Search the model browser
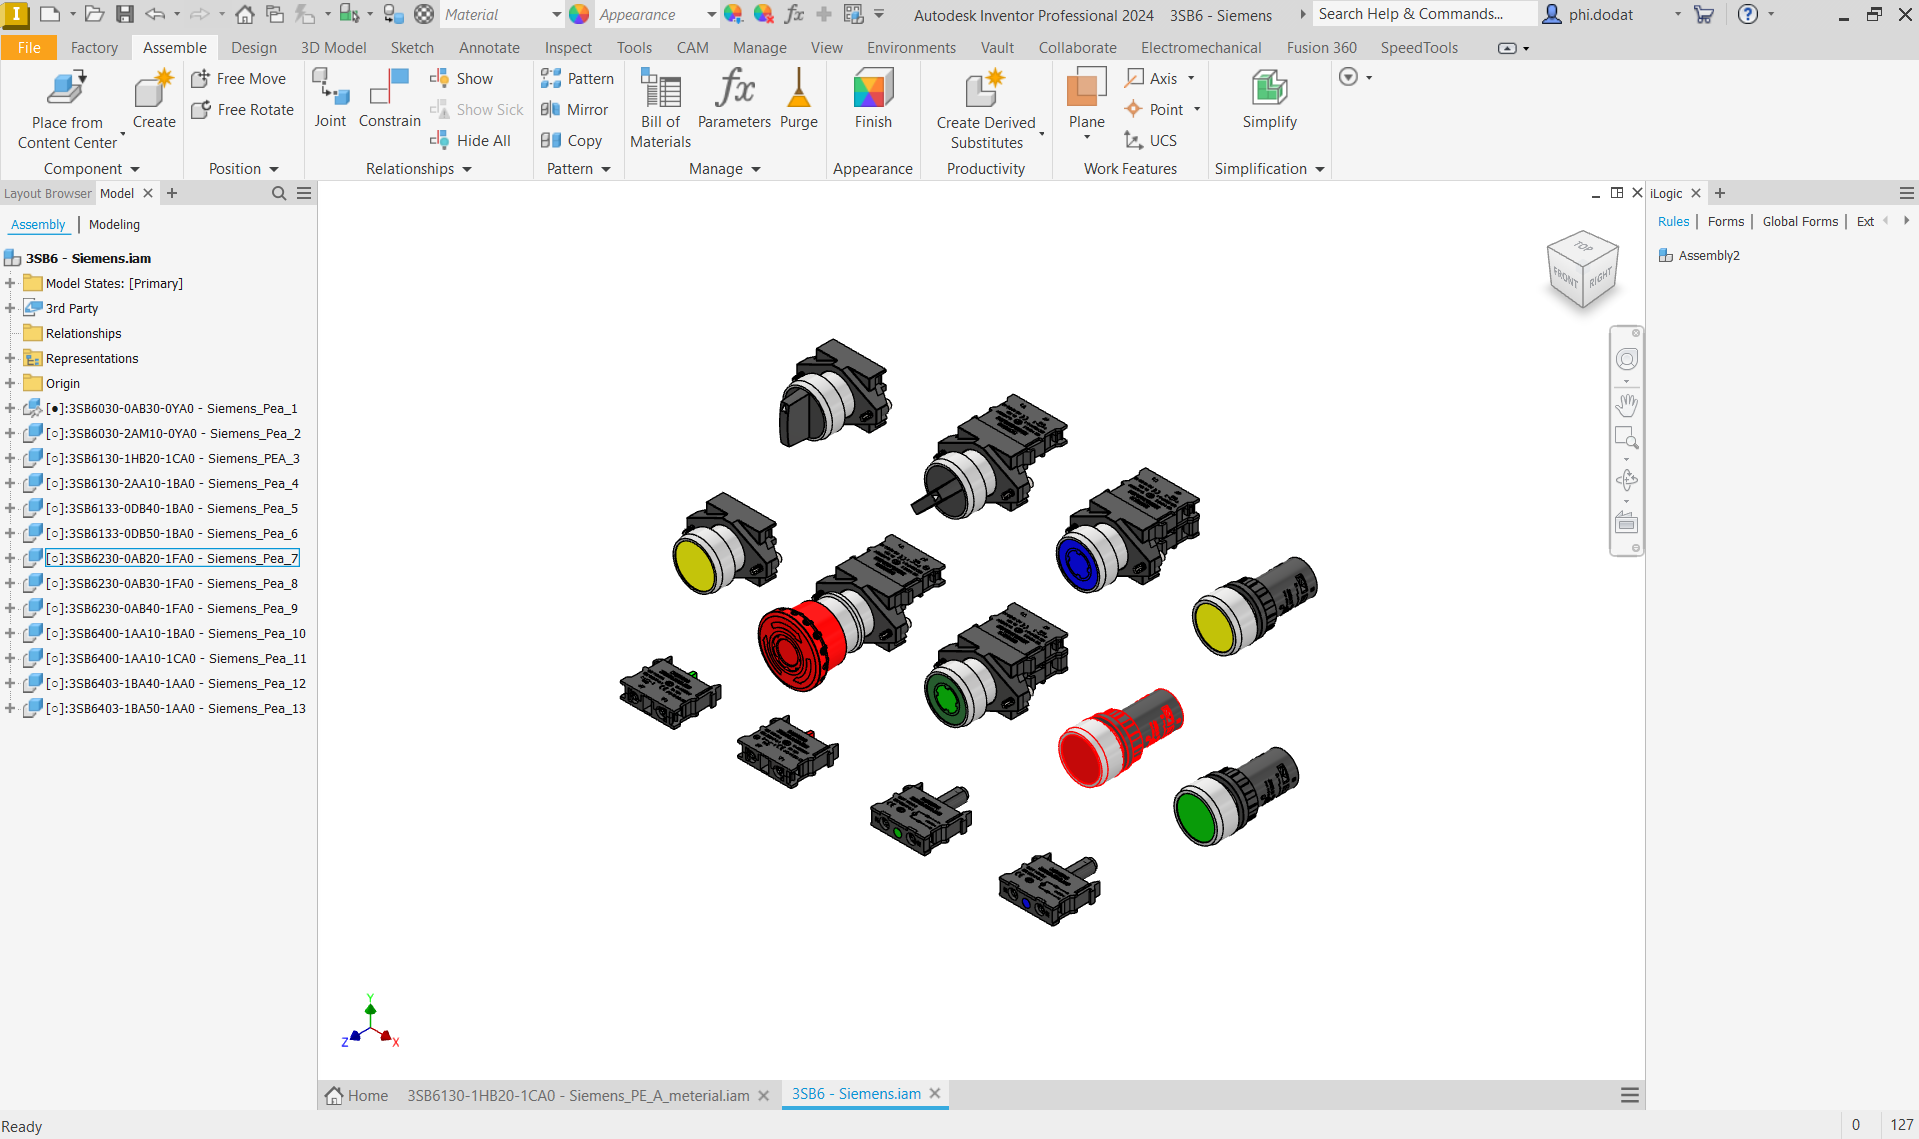Viewport: 1919px width, 1139px height. pyautogui.click(x=279, y=194)
